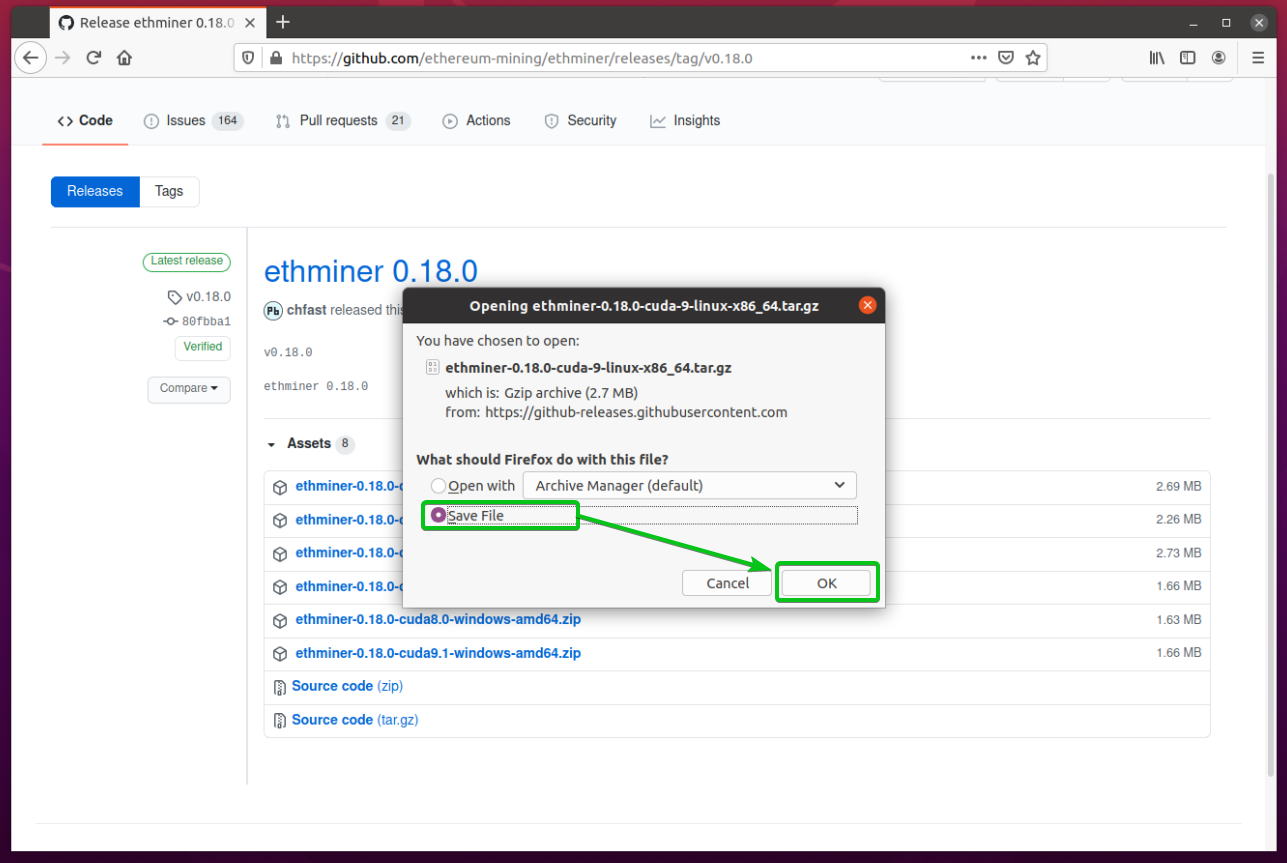Image resolution: width=1287 pixels, height=863 pixels.
Task: Switch to the Tags view
Action: pyautogui.click(x=169, y=191)
